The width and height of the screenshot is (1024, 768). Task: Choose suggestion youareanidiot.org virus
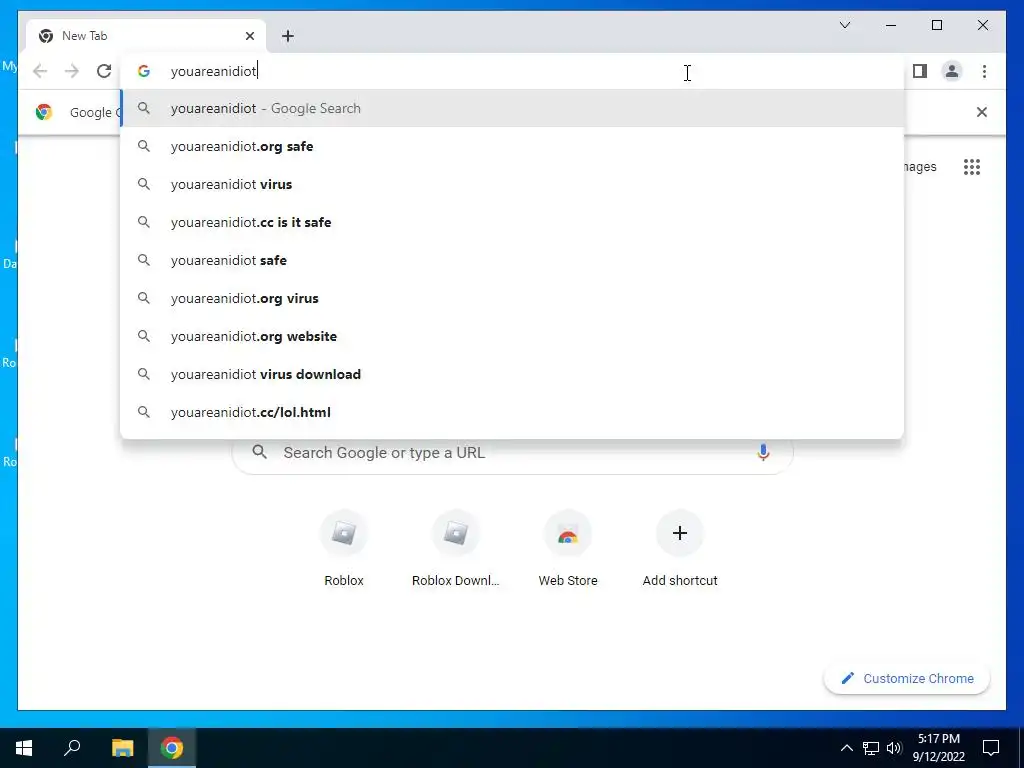click(x=512, y=298)
